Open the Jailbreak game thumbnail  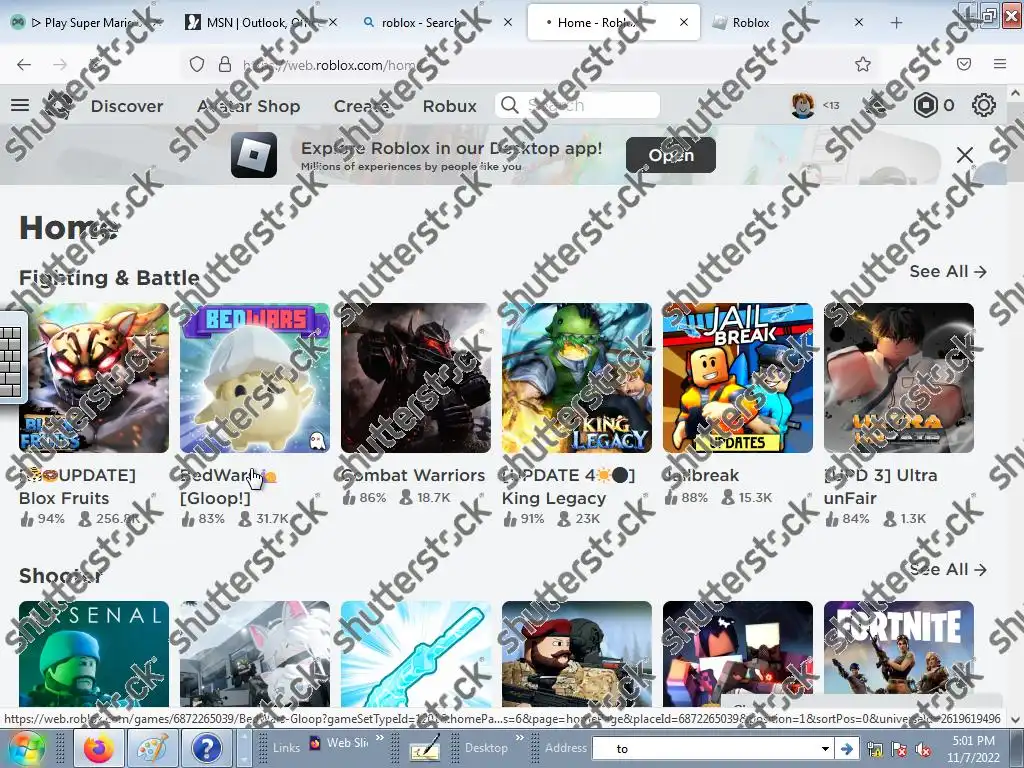tap(738, 377)
